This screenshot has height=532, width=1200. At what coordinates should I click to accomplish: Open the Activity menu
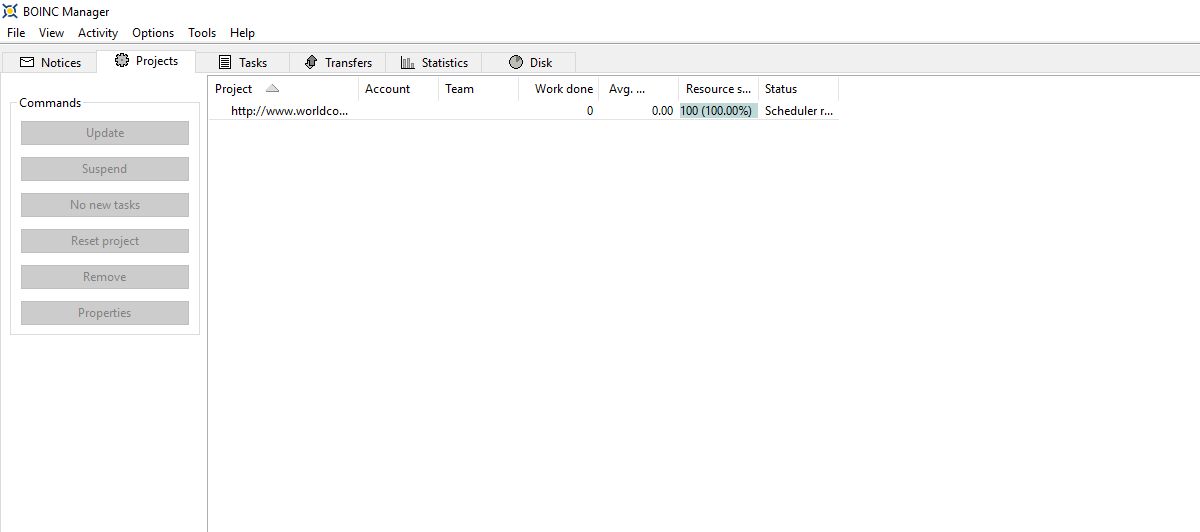(98, 33)
